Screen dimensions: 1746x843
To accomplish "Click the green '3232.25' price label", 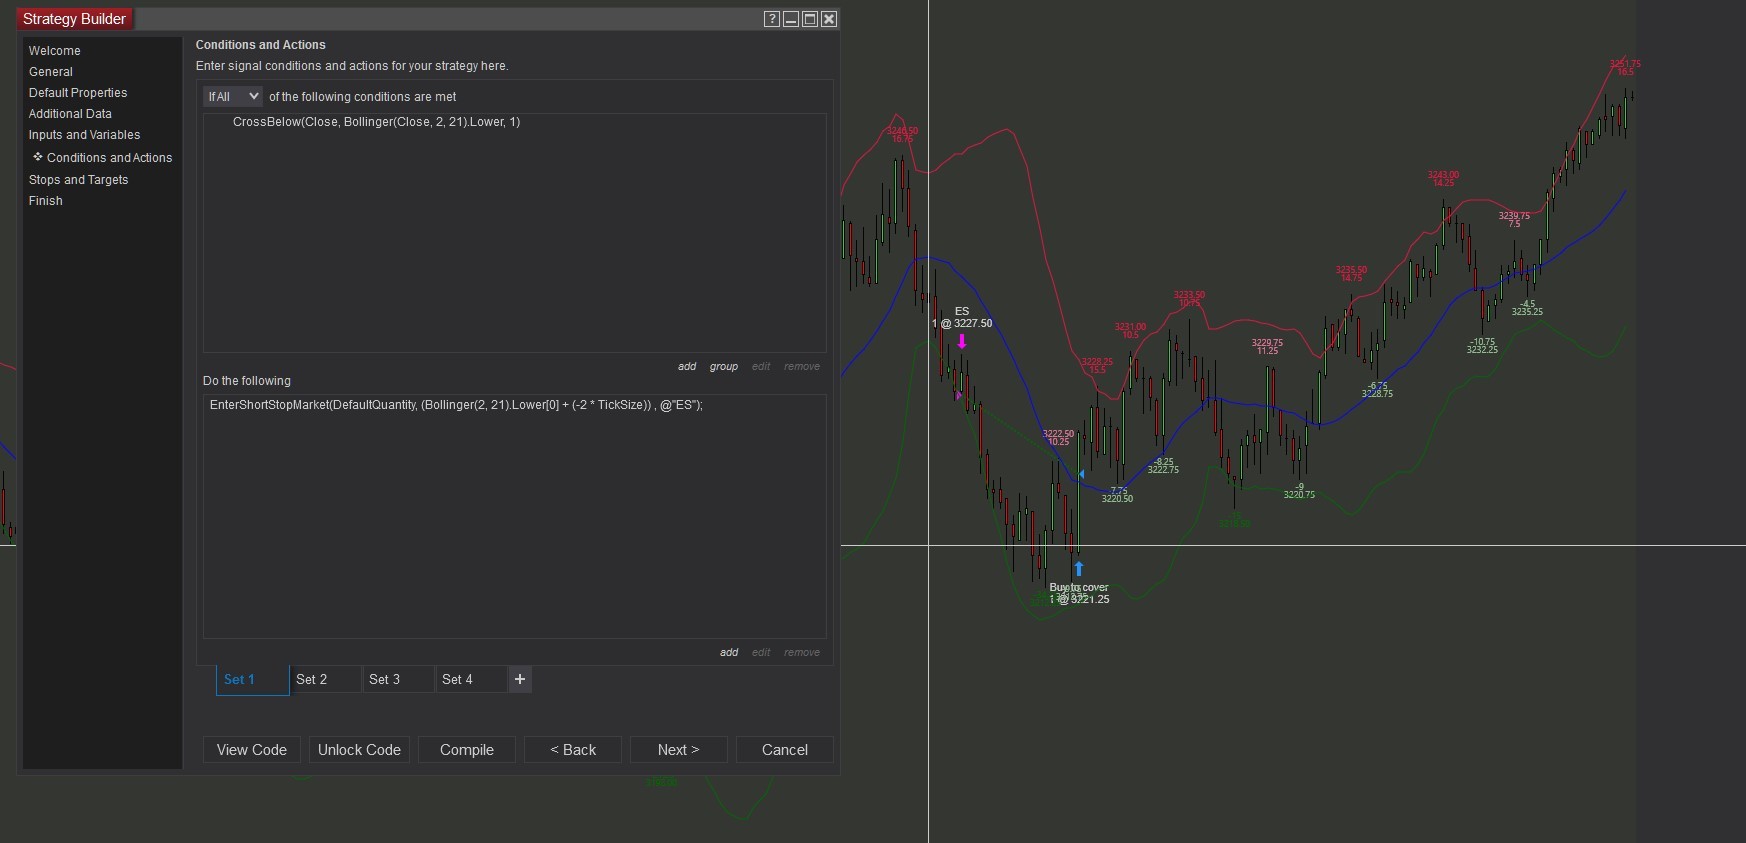I will tap(1482, 350).
